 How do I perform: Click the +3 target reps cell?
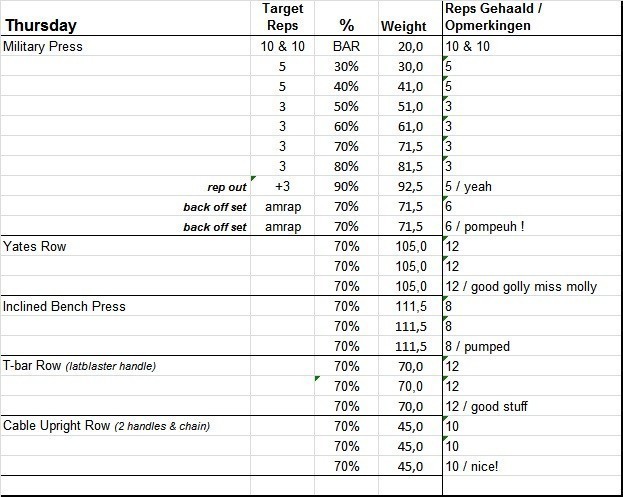tap(283, 186)
